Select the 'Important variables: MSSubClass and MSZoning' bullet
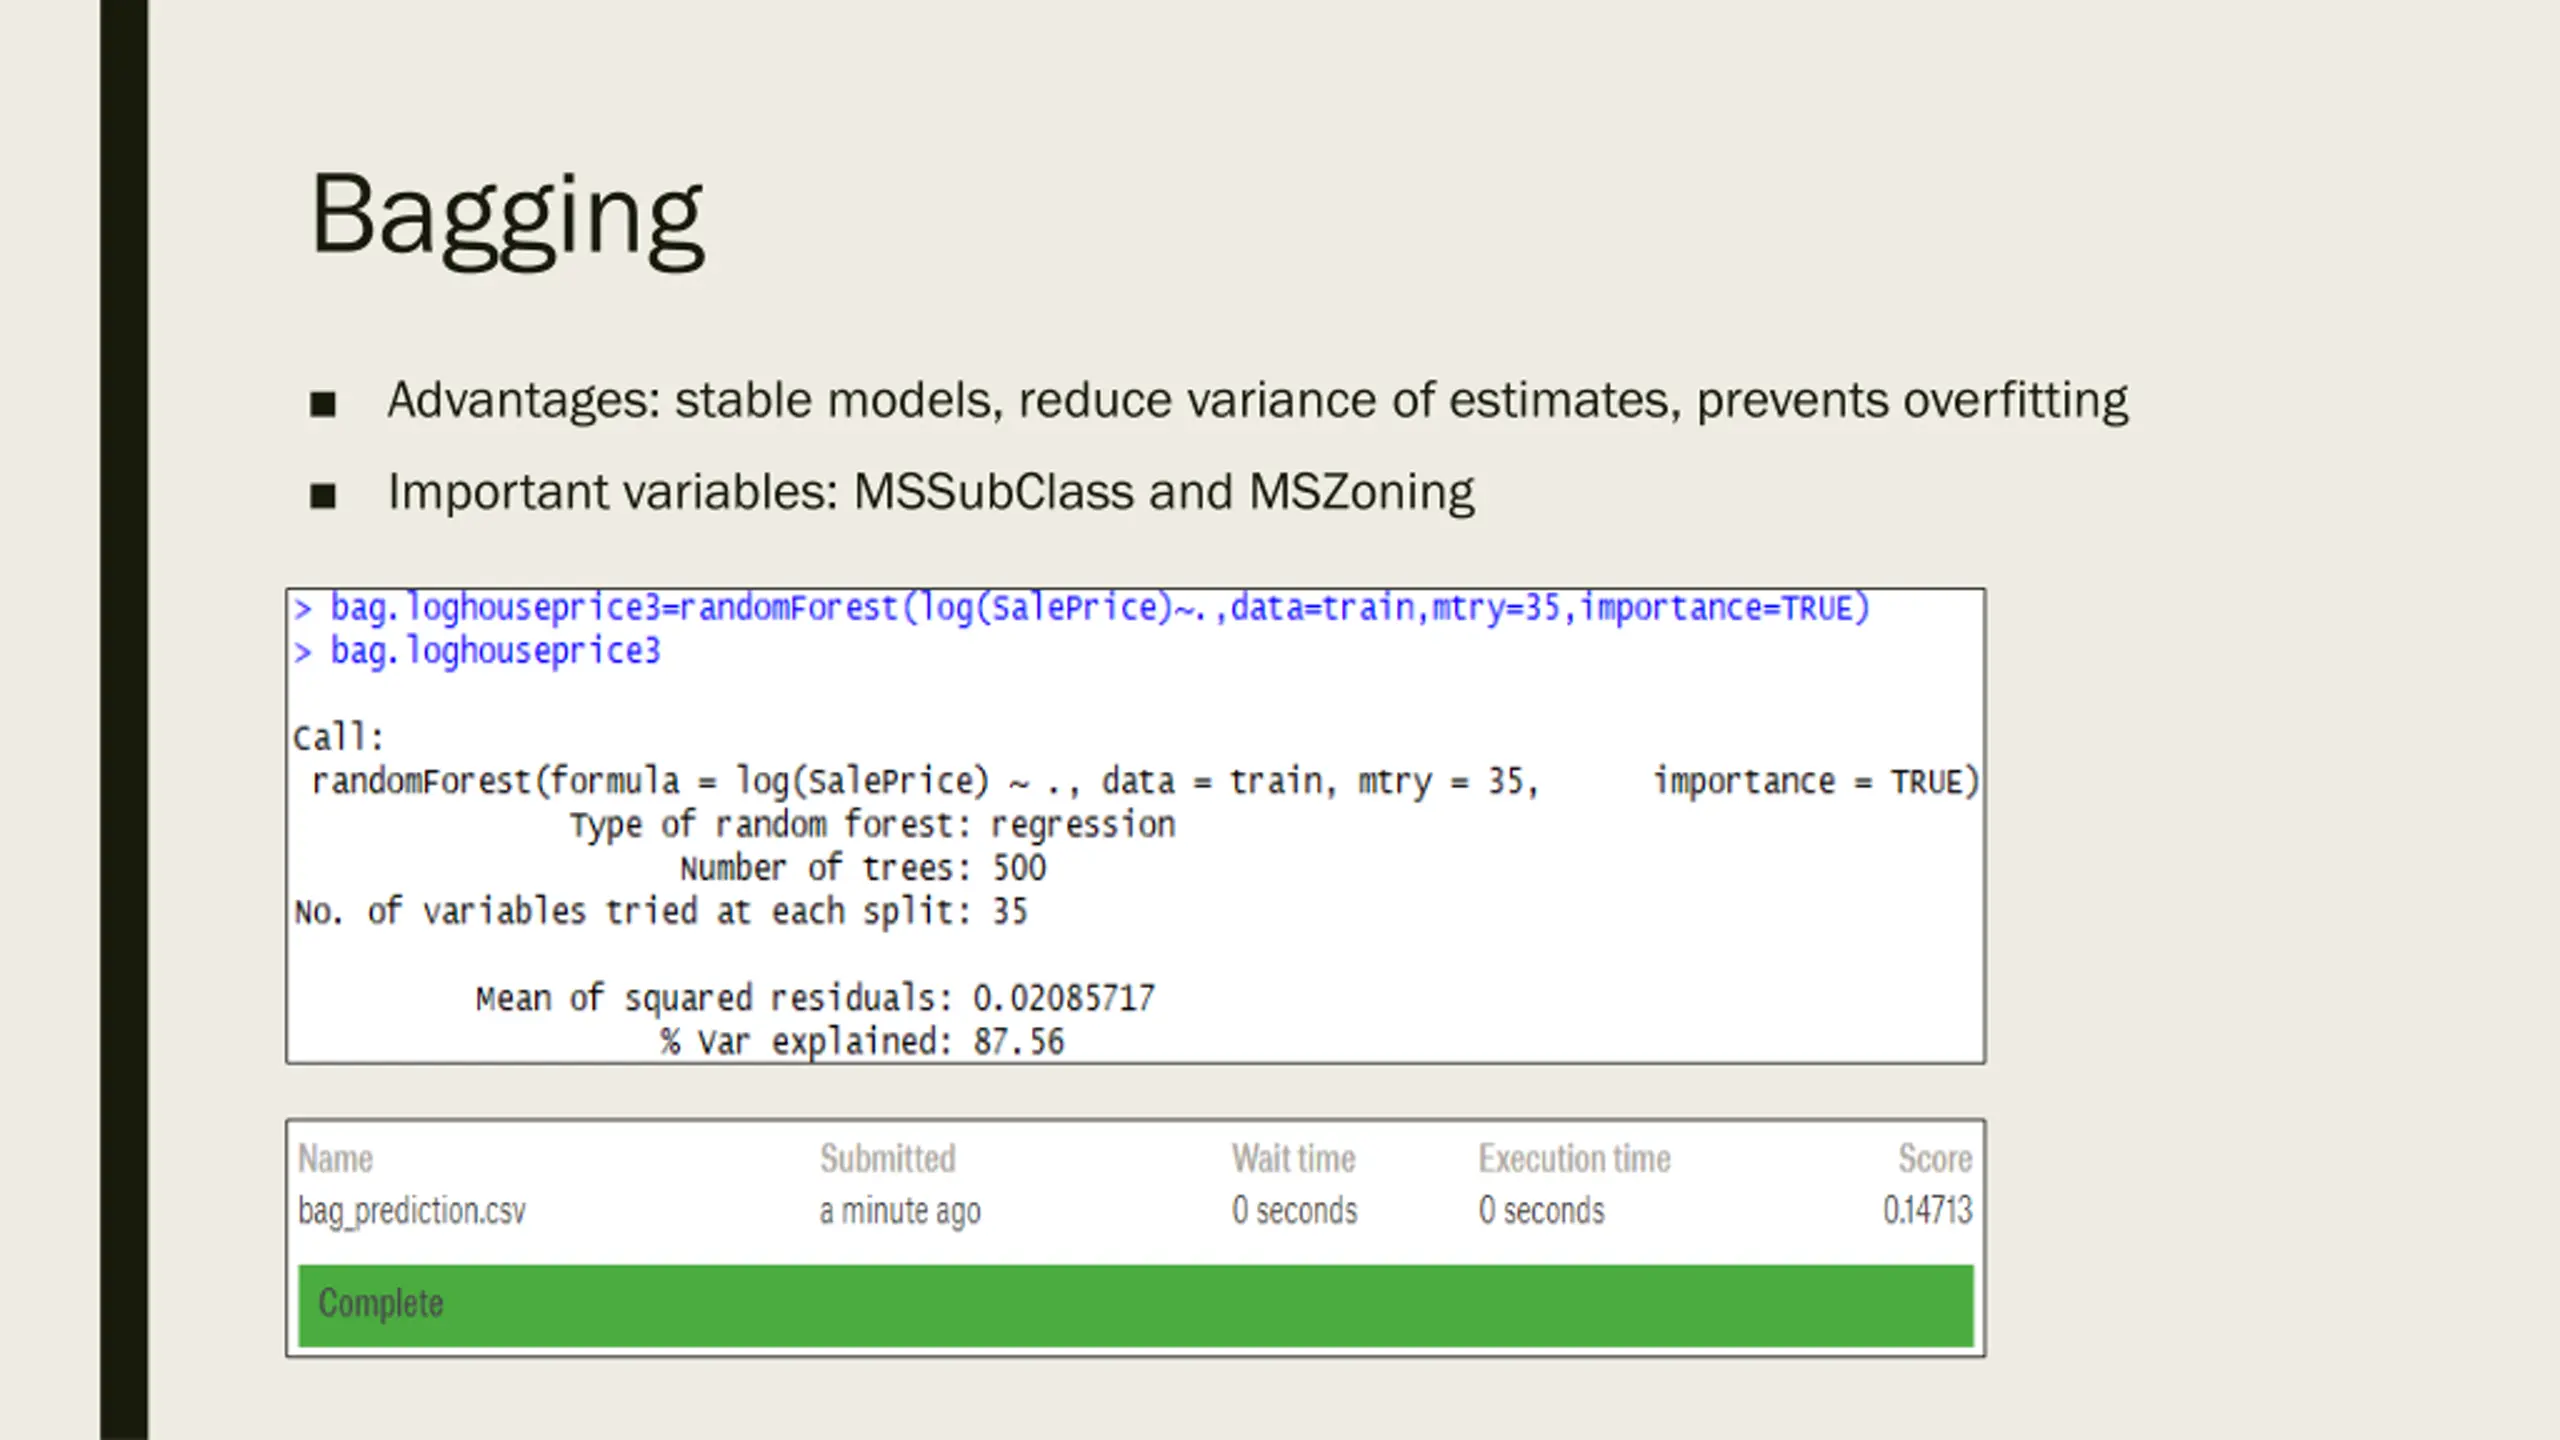Viewport: 2560px width, 1440px height. [x=930, y=492]
